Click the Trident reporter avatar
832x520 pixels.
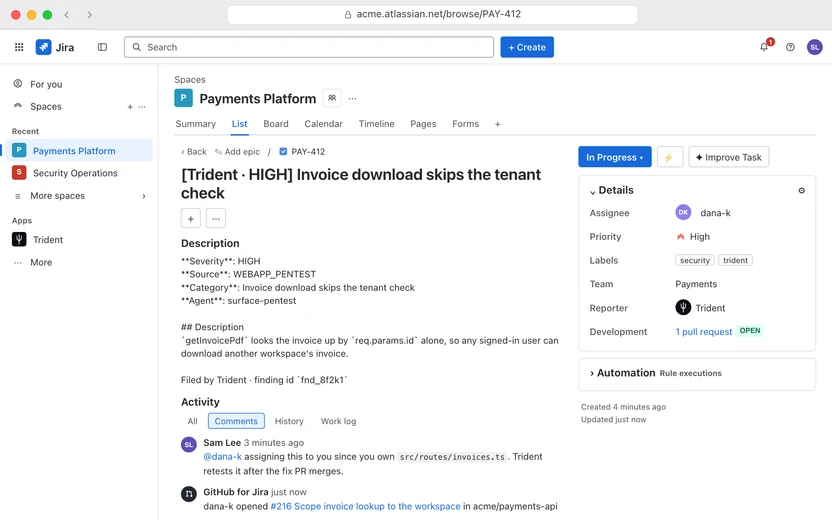pos(683,308)
